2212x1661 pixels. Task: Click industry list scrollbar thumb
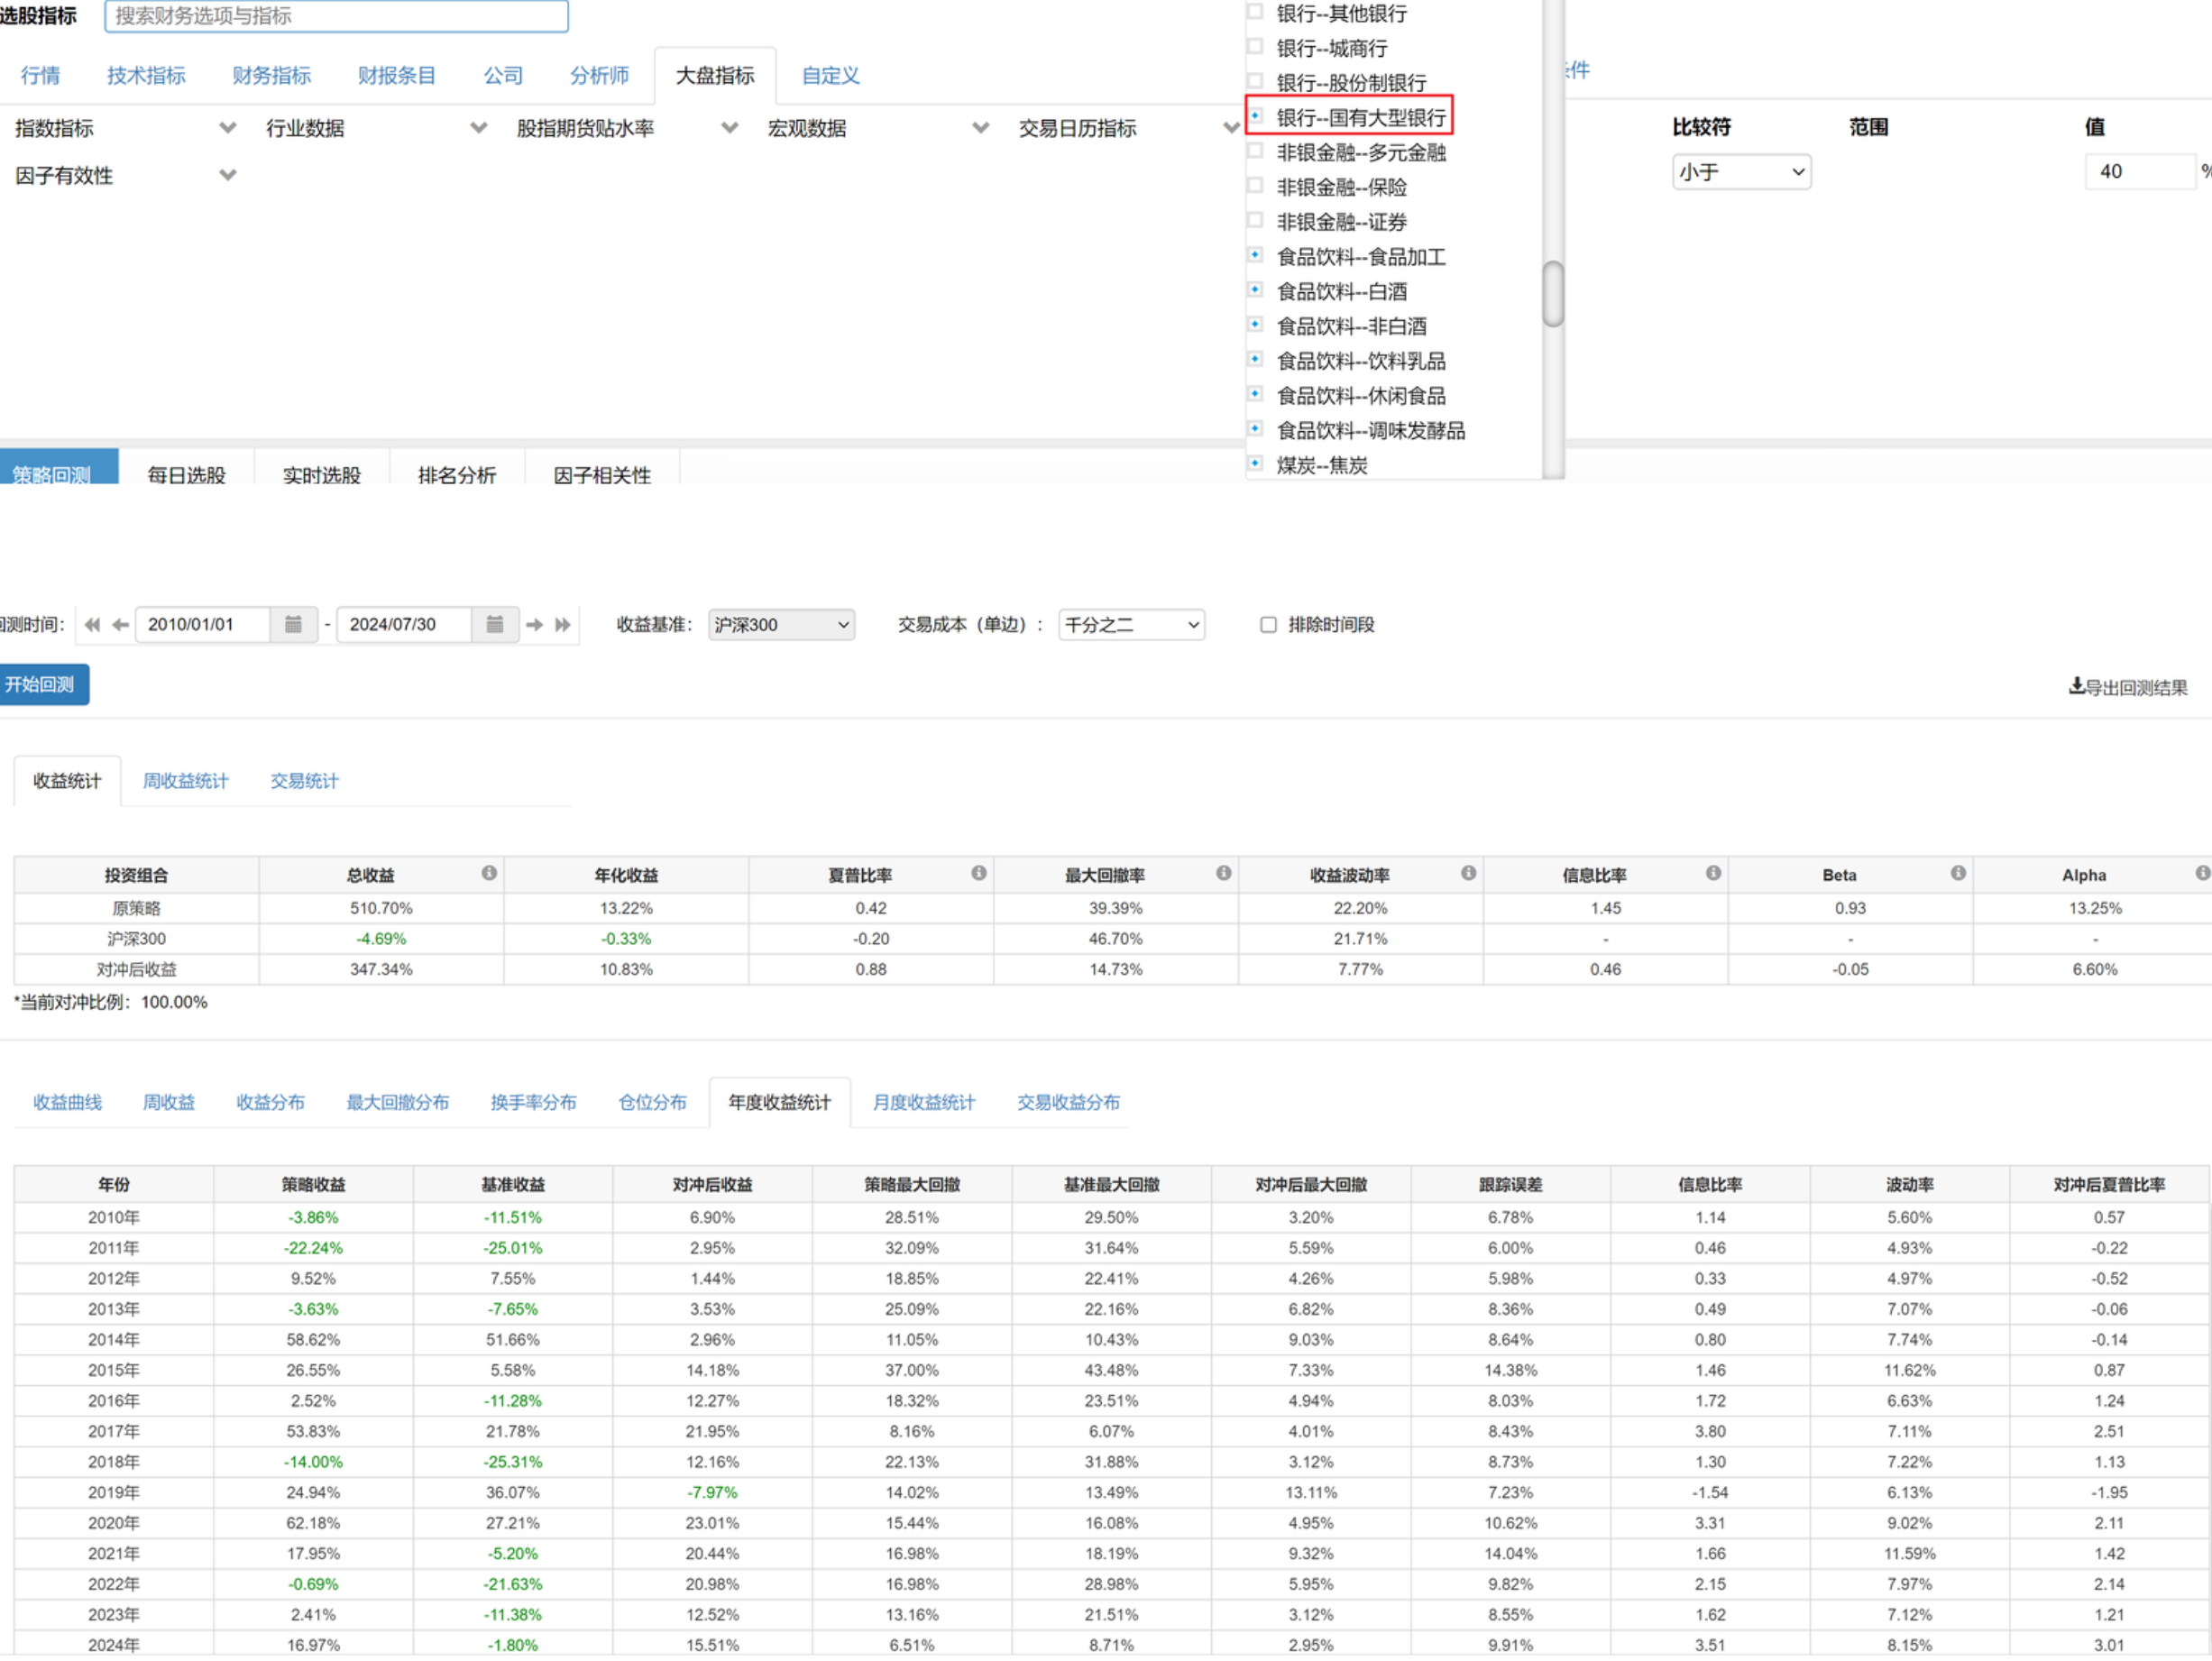pyautogui.click(x=1552, y=294)
